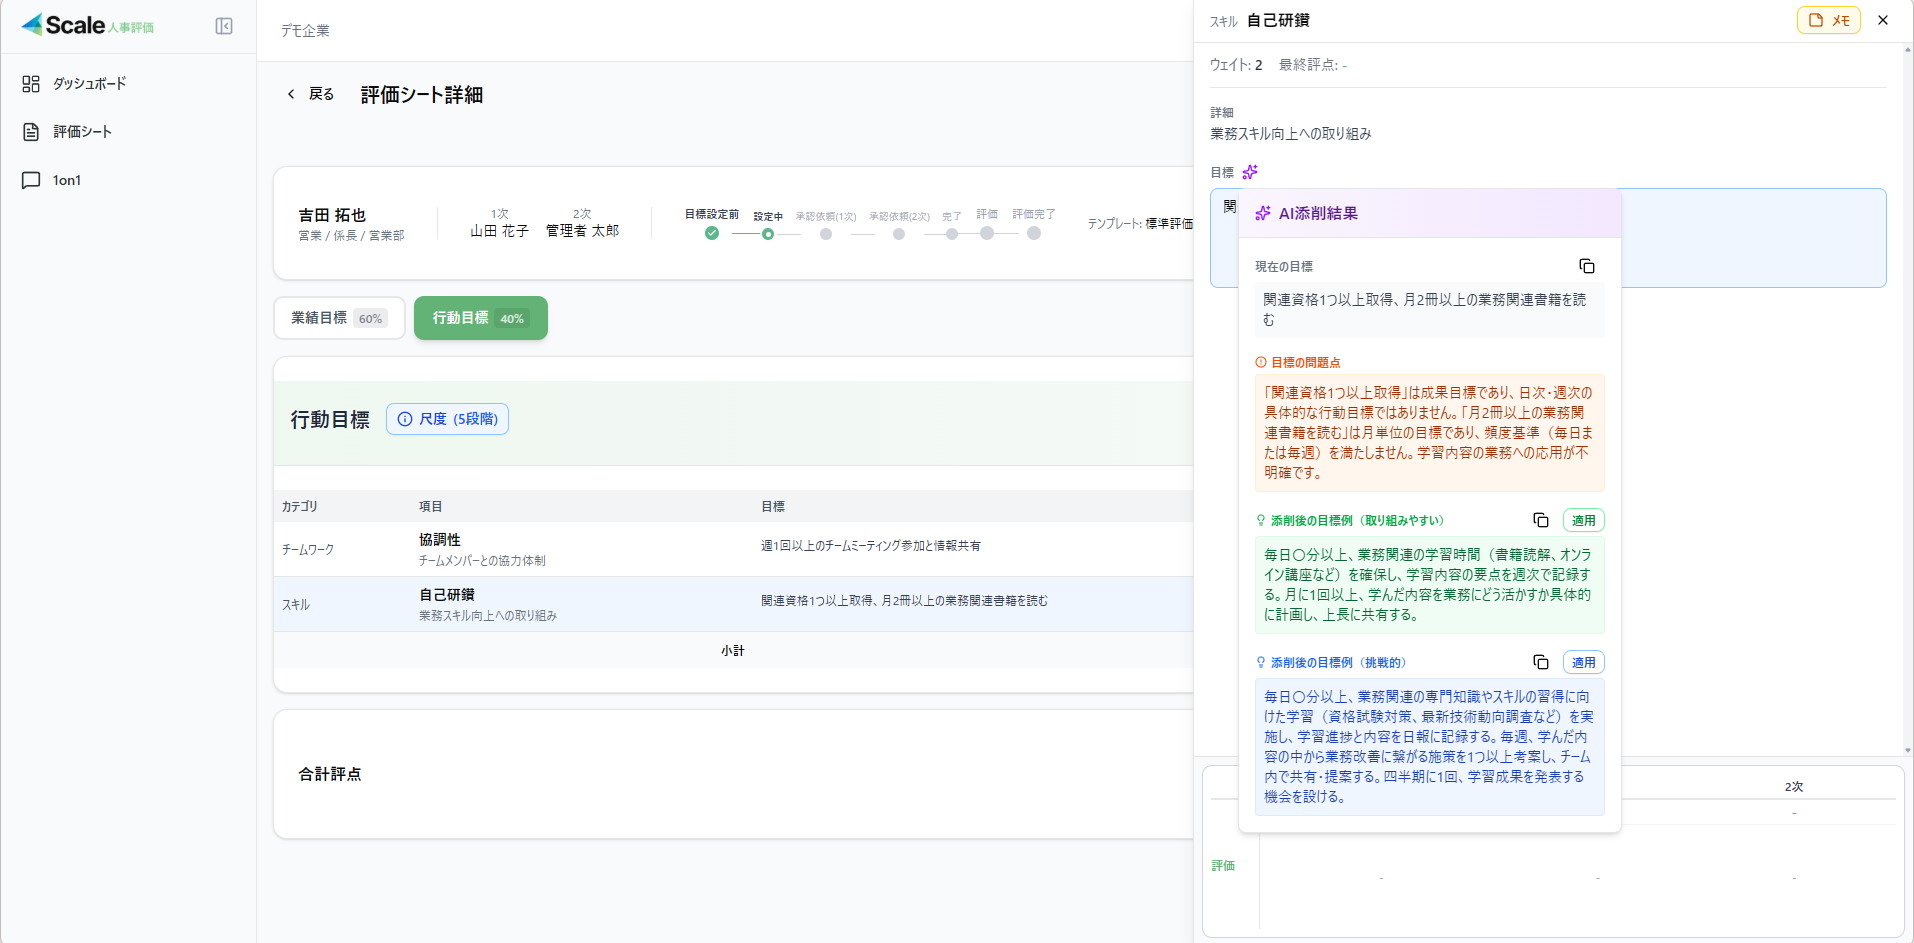Close the 自己研鑽 skill panel
The height and width of the screenshot is (943, 1914).
tap(1882, 19)
